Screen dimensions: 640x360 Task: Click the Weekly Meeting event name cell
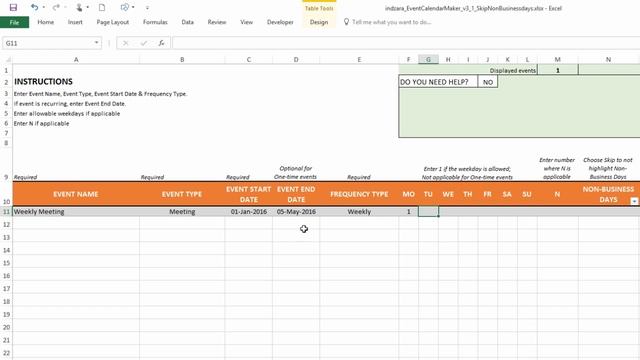click(76, 211)
